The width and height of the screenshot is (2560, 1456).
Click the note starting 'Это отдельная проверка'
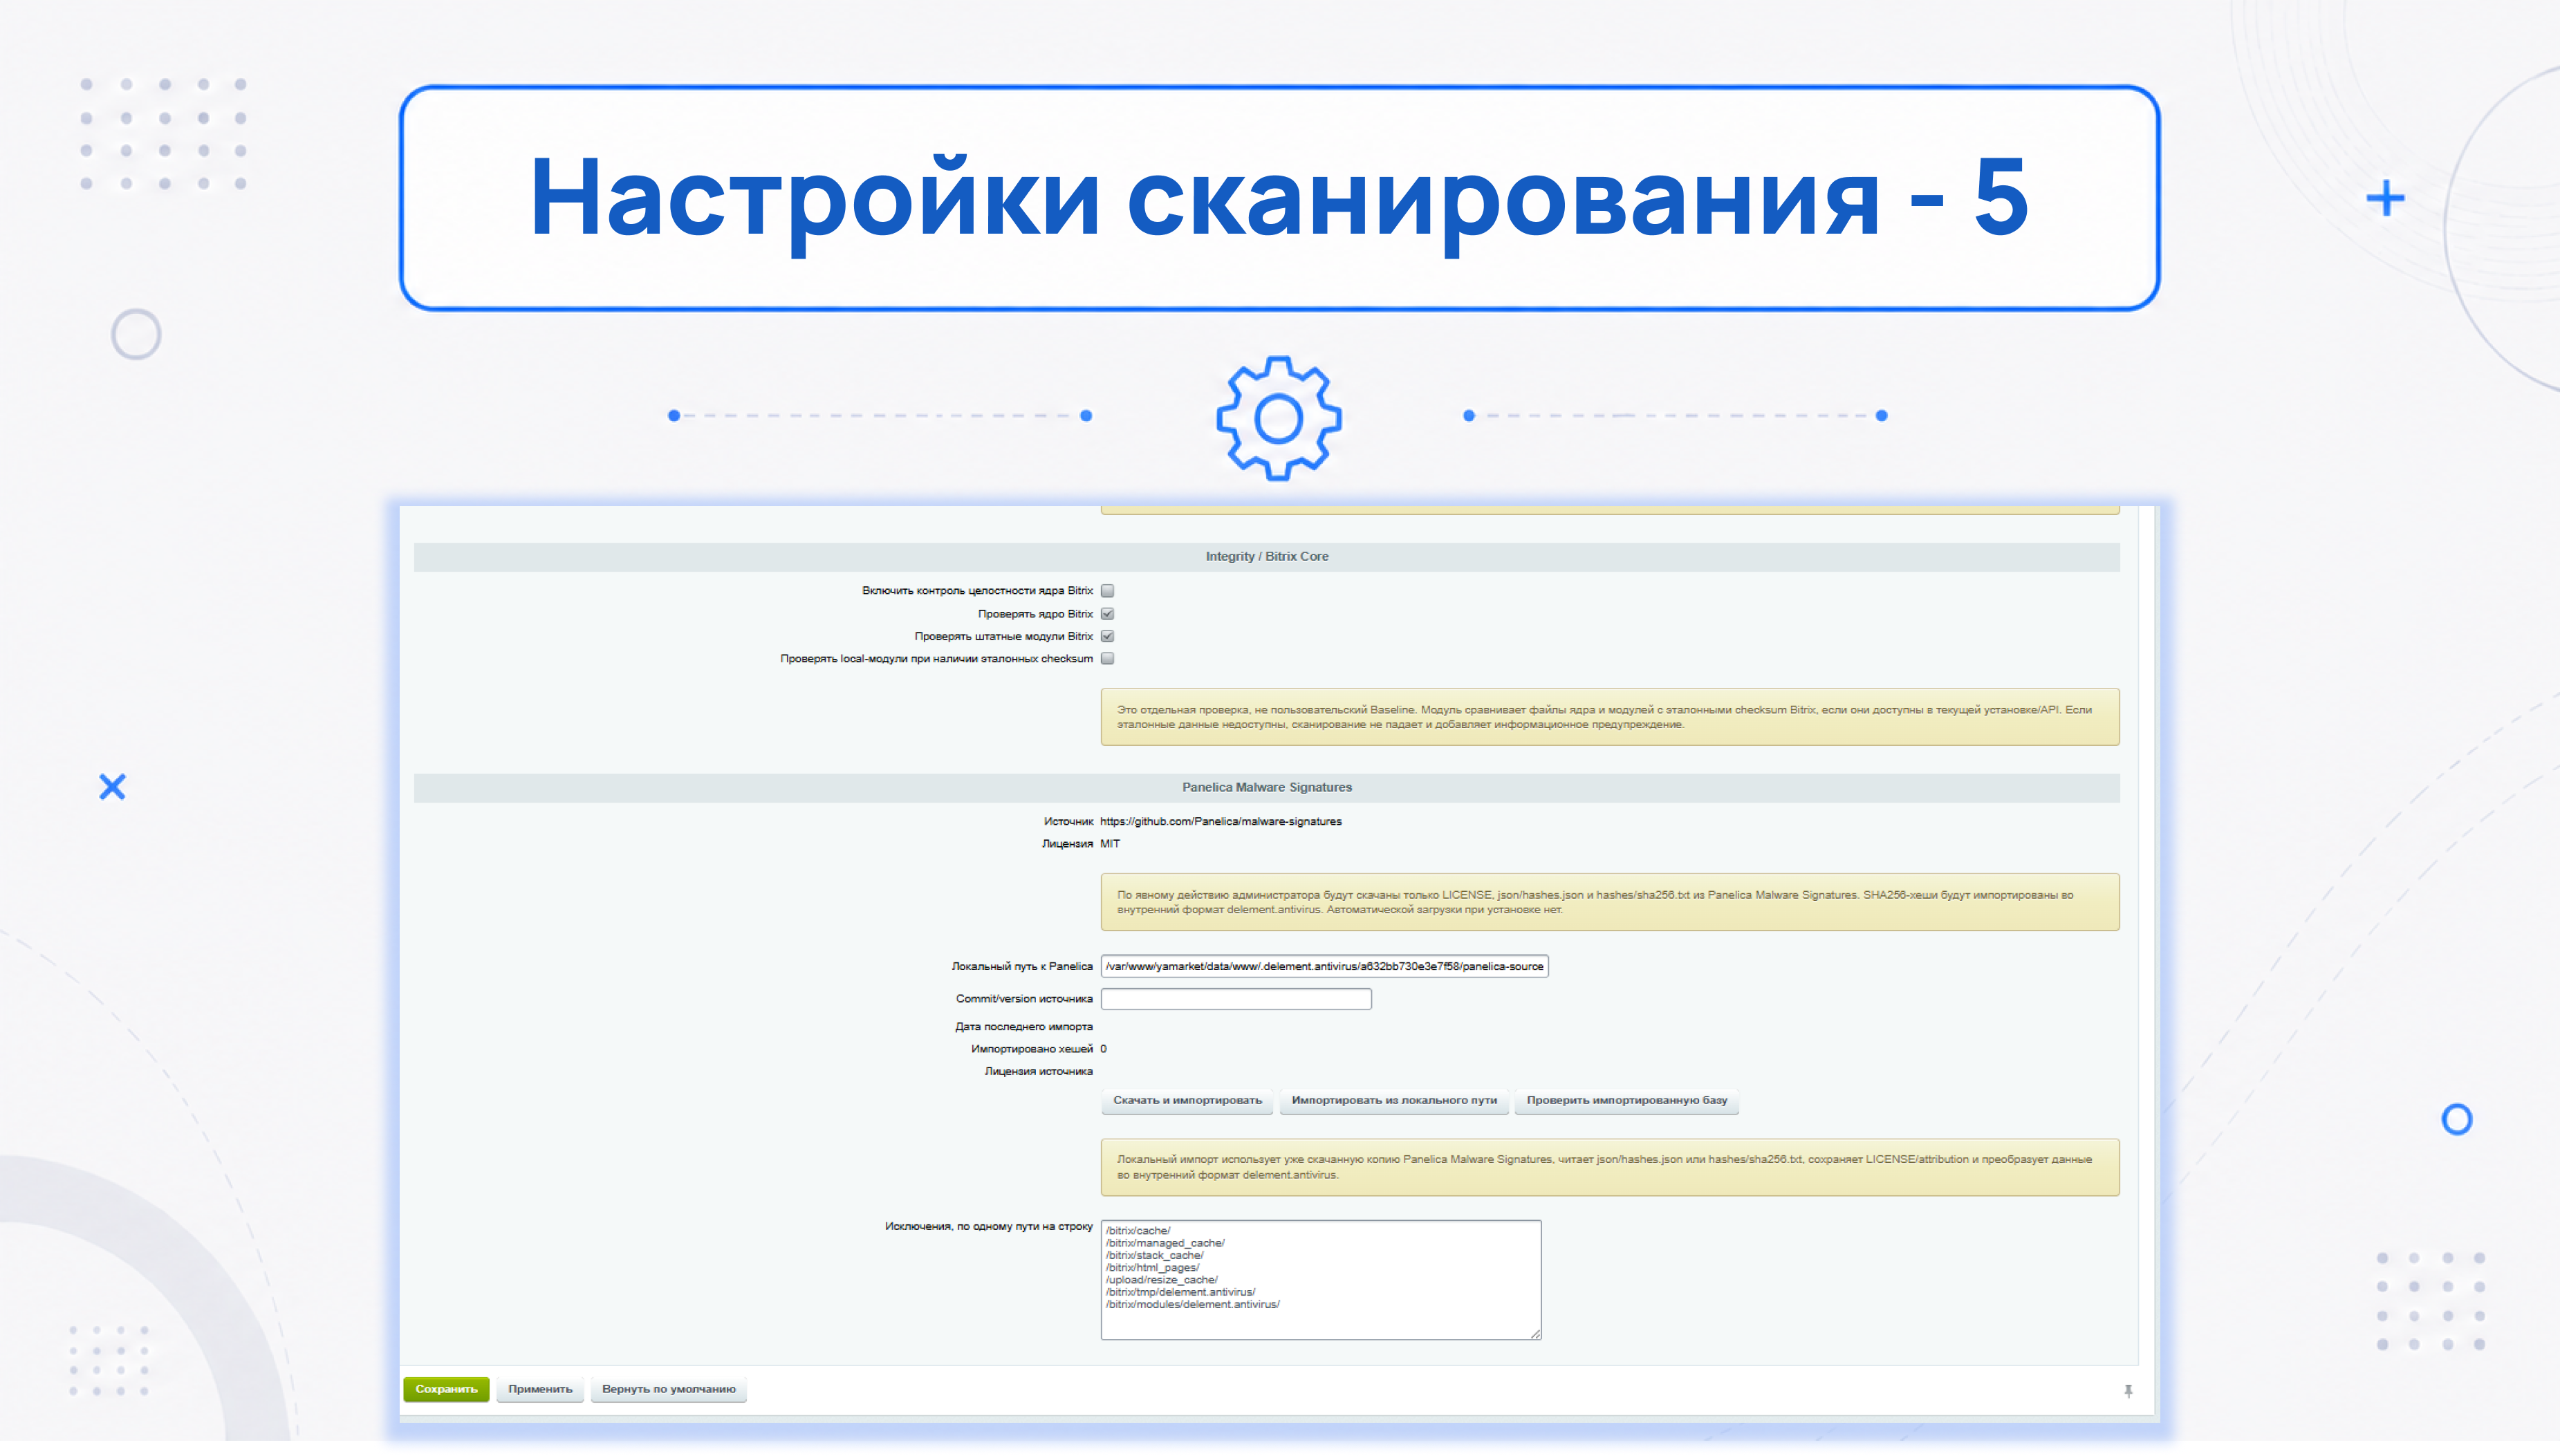point(1610,717)
